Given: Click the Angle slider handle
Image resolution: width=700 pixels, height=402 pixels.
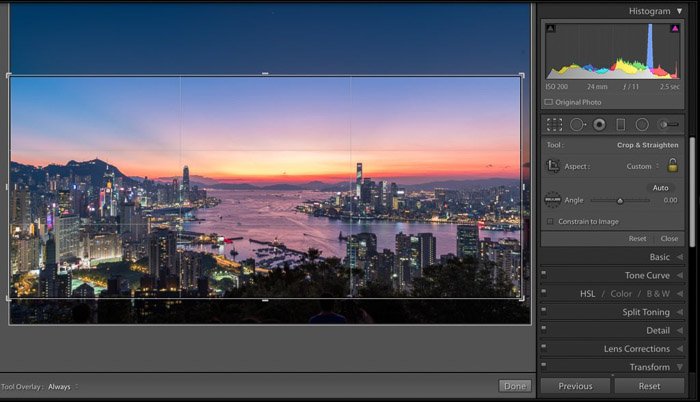Looking at the screenshot, I should [x=620, y=201].
